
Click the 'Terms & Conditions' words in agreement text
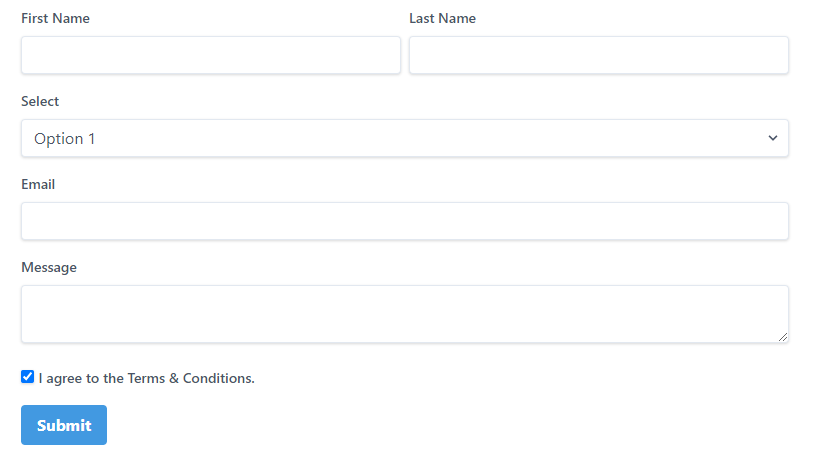pos(191,378)
